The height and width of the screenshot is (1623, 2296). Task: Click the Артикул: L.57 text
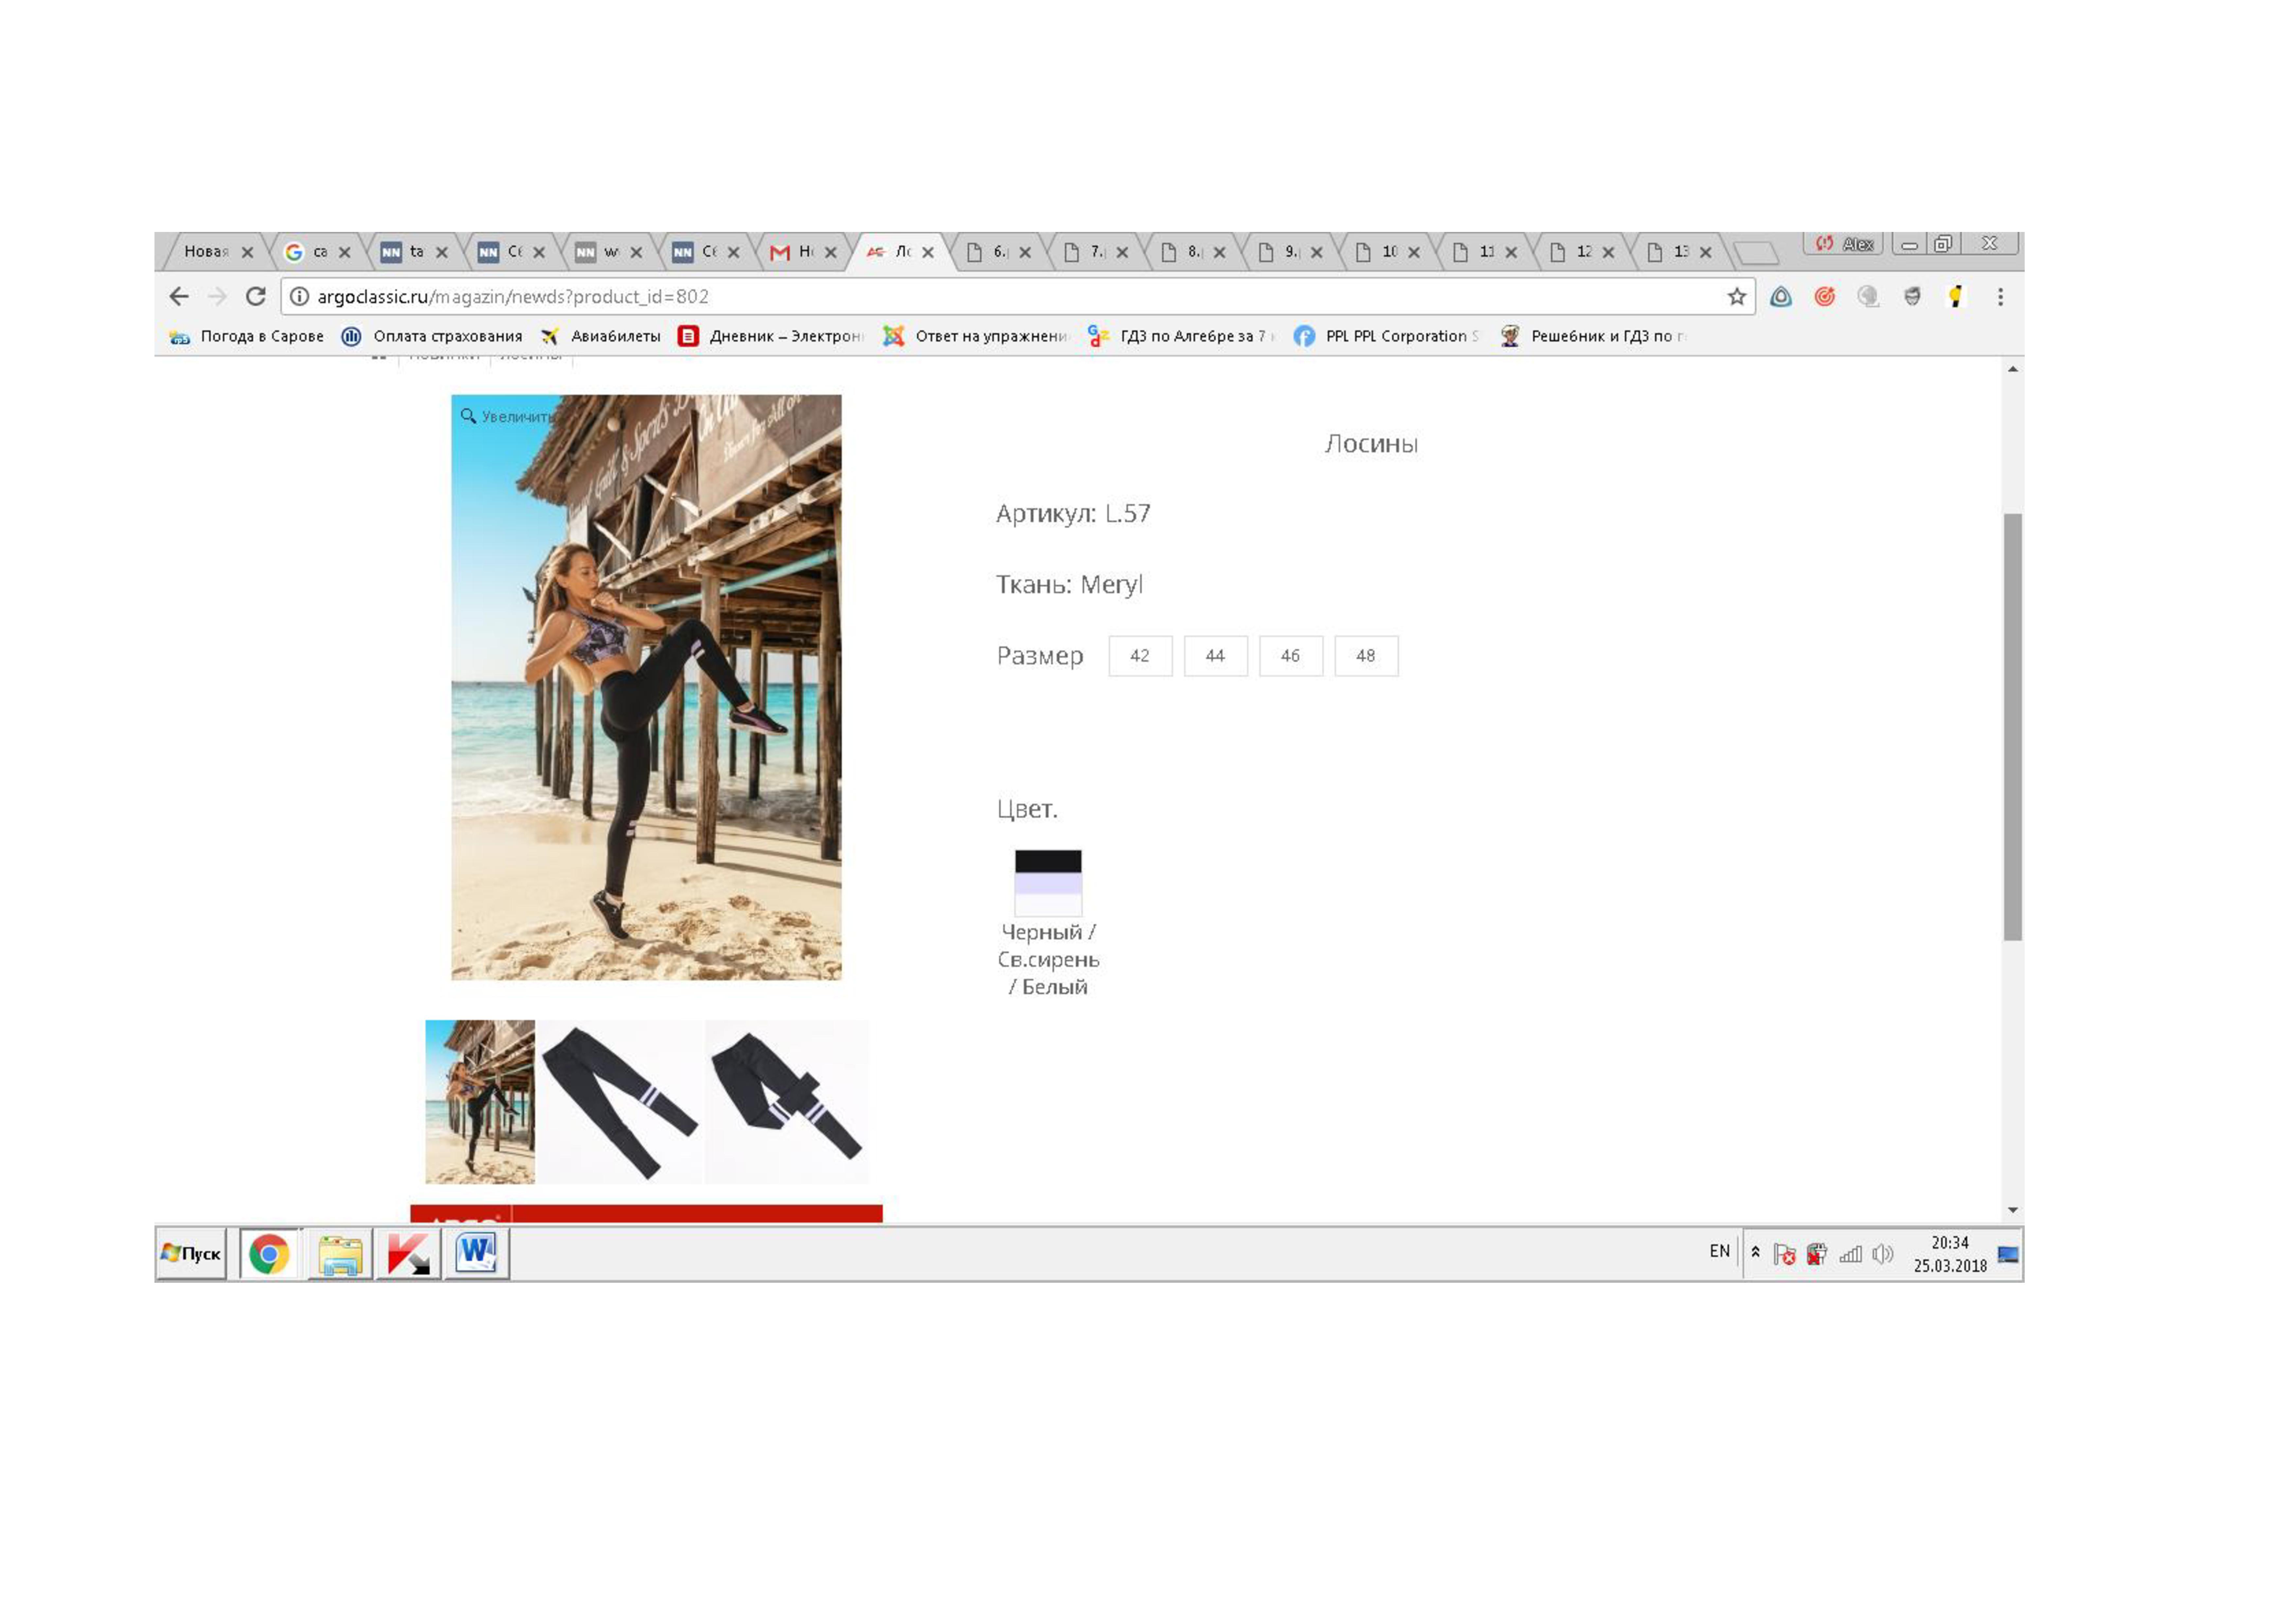click(x=1073, y=514)
